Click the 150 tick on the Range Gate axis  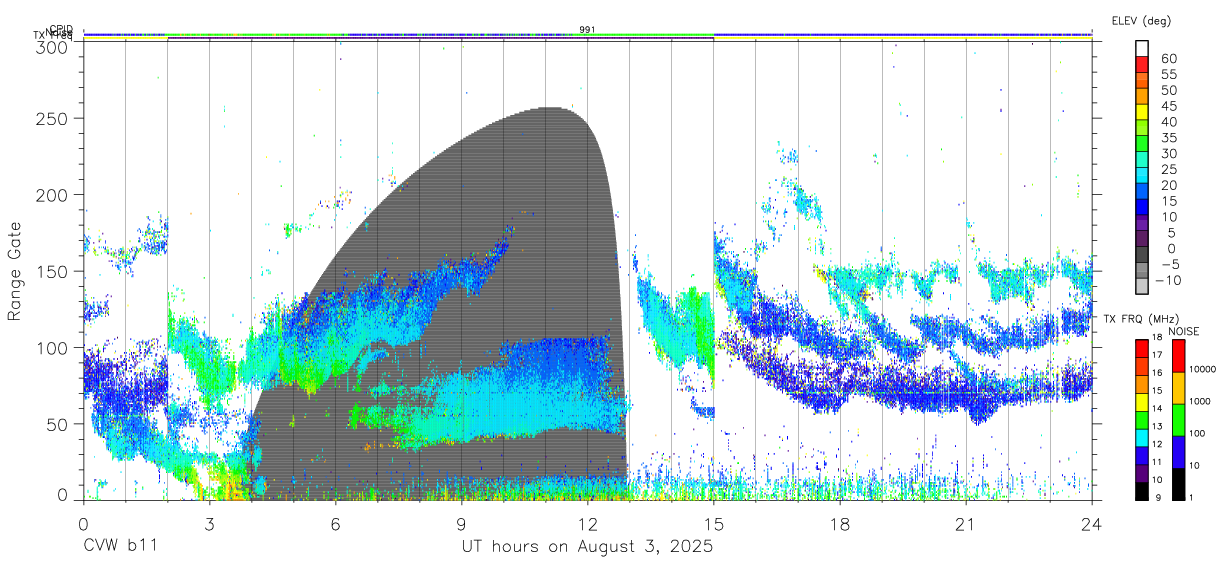point(52,271)
